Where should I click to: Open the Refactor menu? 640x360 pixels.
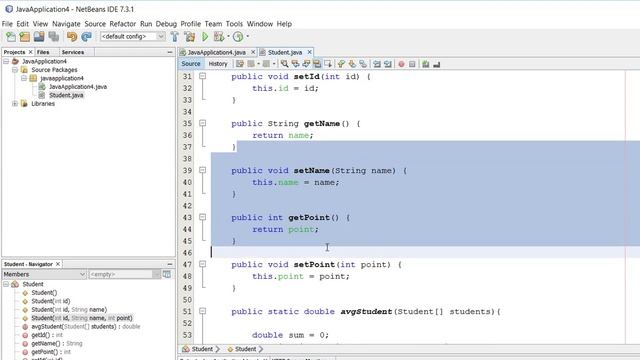pos(122,24)
